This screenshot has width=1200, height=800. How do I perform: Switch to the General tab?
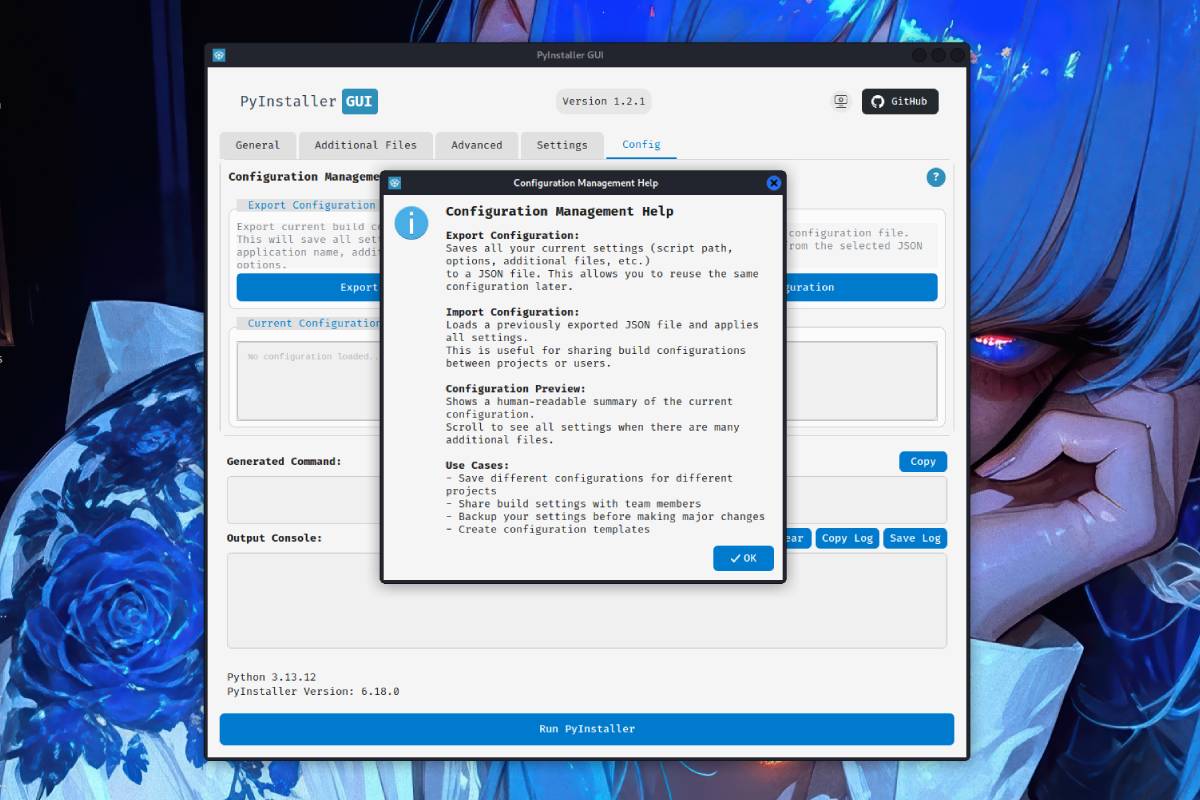click(x=257, y=145)
